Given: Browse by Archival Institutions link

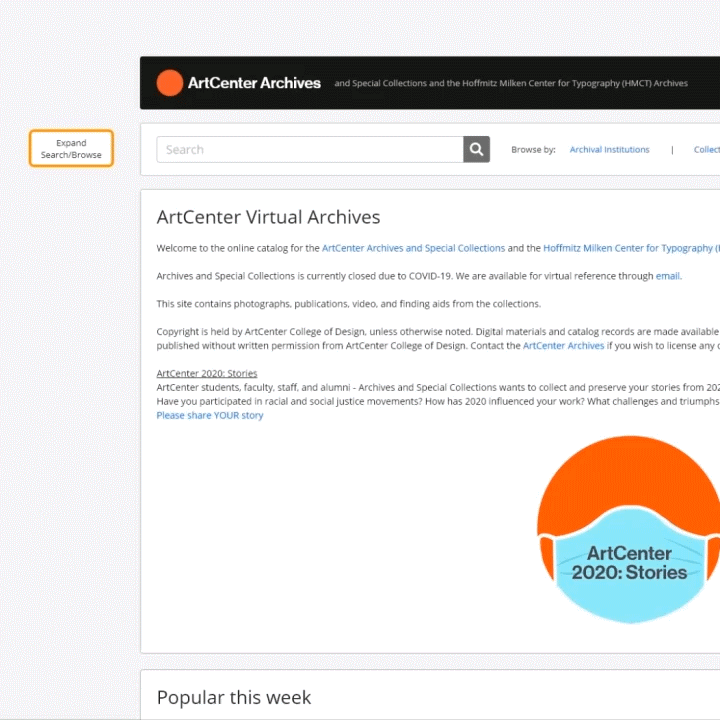Looking at the screenshot, I should (609, 150).
